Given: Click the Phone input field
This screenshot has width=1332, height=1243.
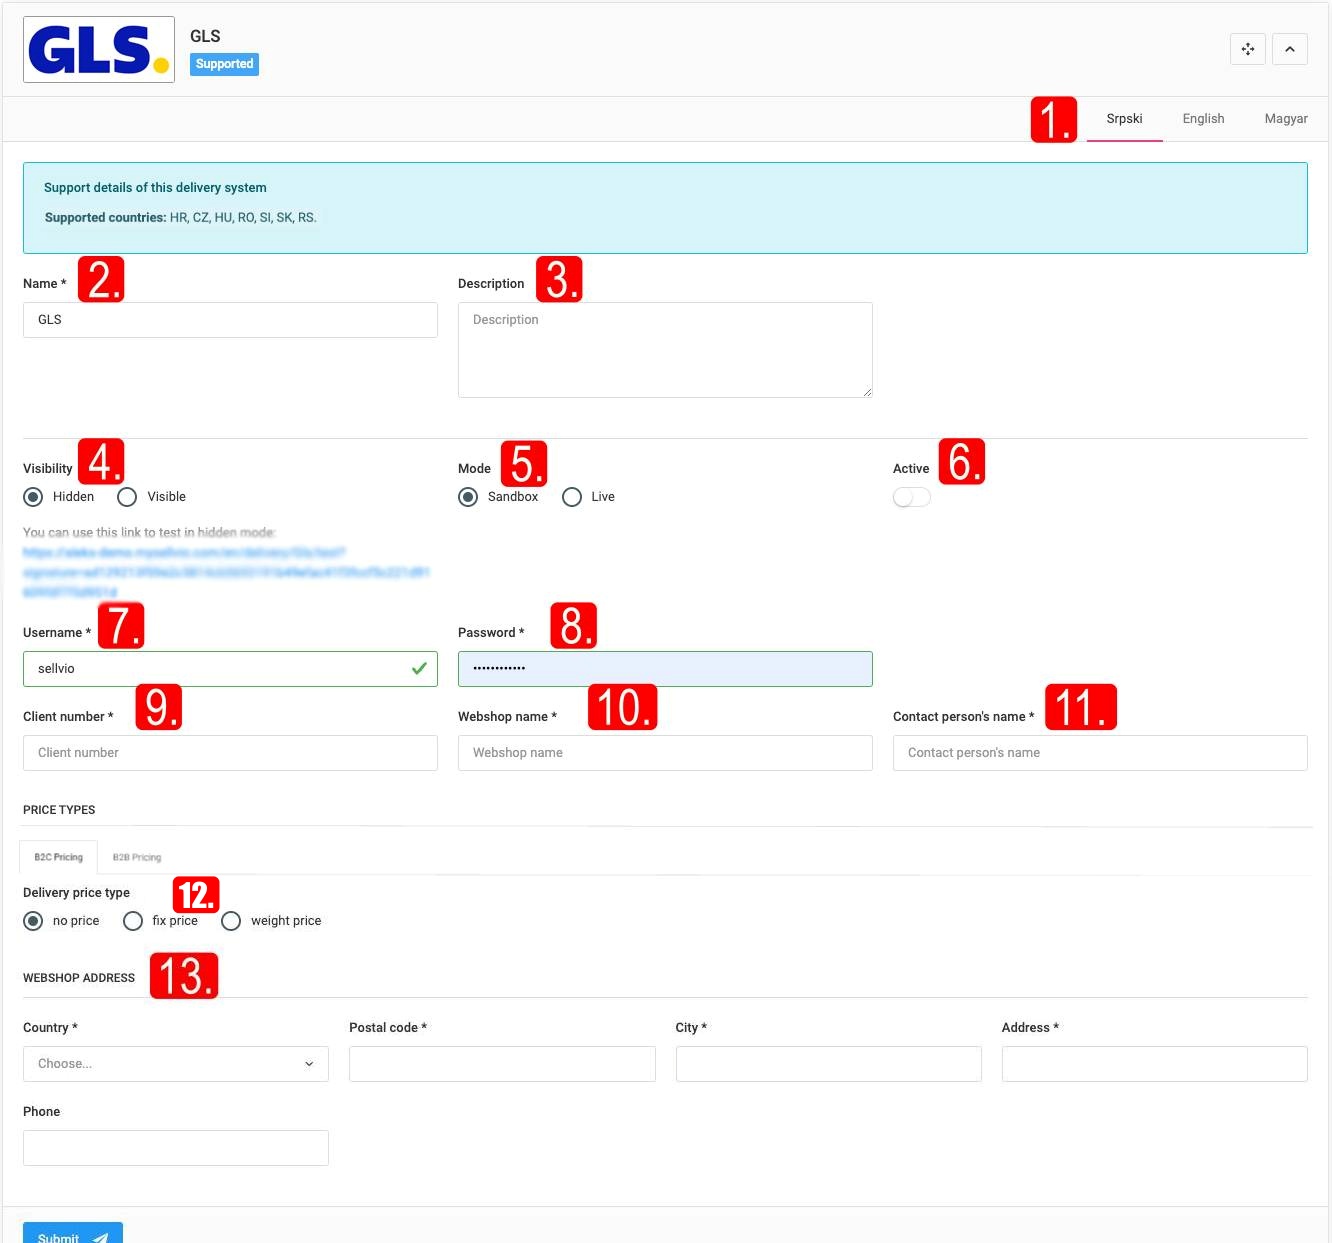Looking at the screenshot, I should tap(176, 1148).
